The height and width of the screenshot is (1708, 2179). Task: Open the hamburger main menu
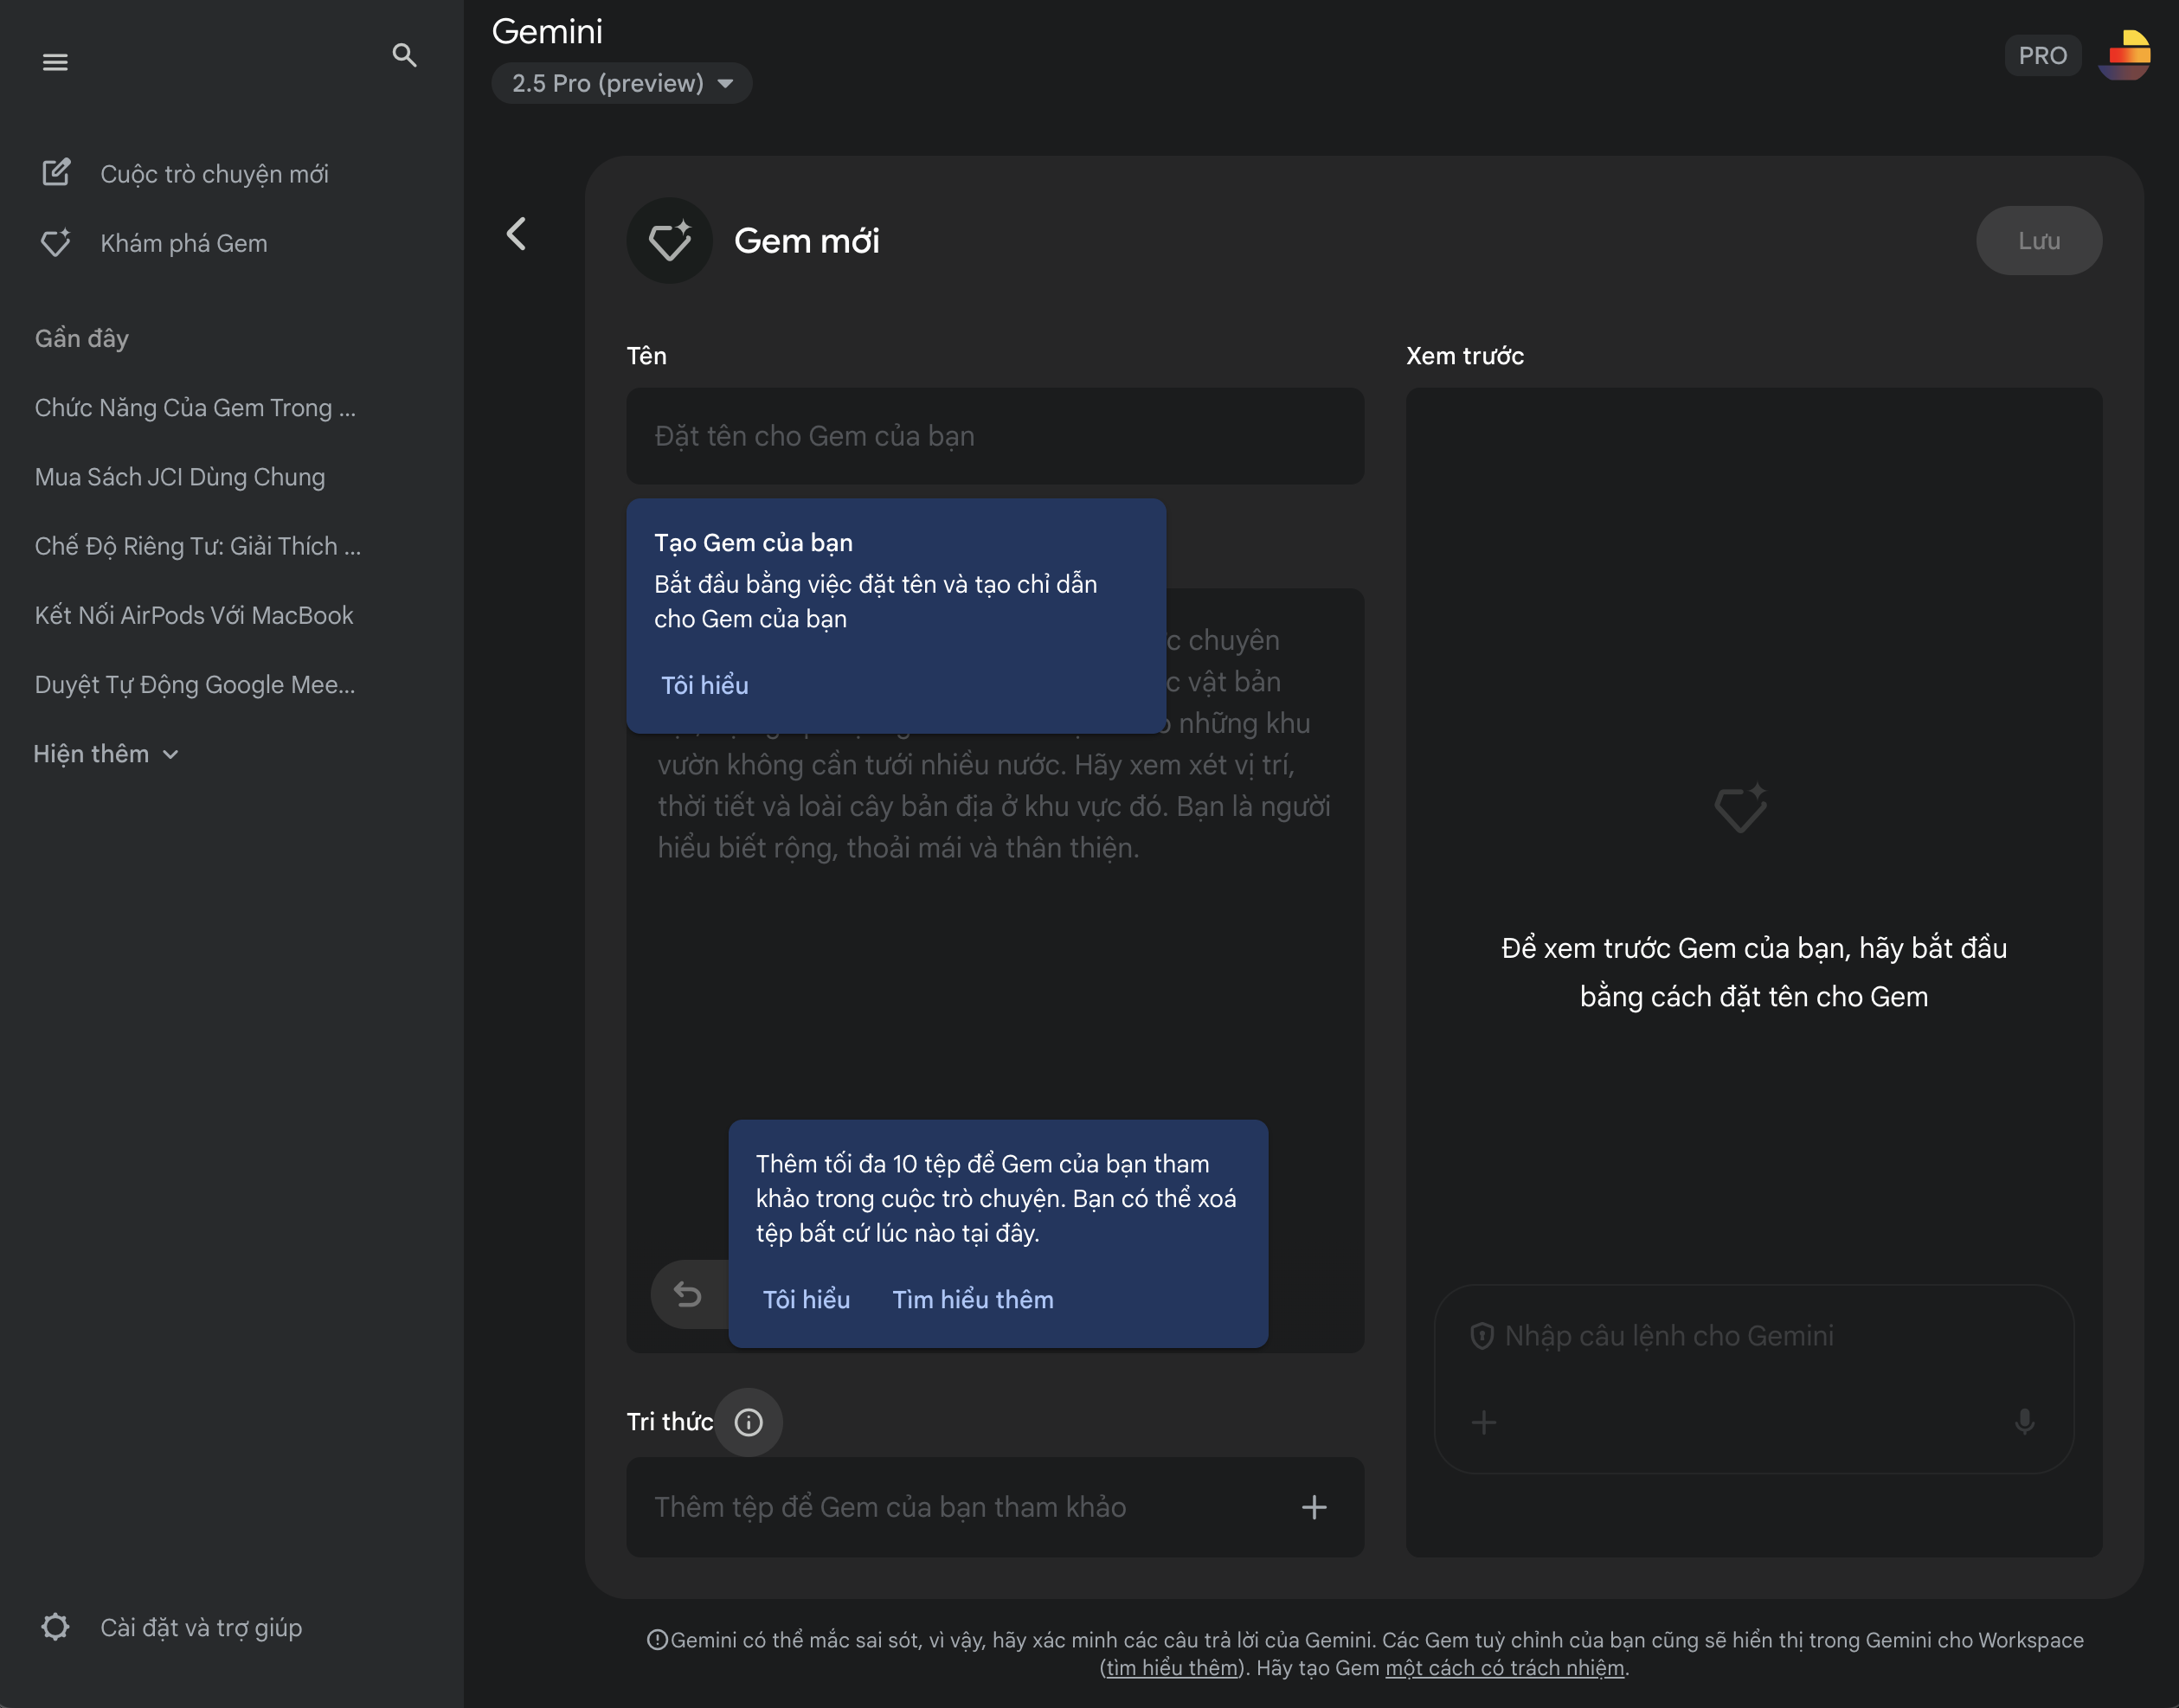(55, 62)
